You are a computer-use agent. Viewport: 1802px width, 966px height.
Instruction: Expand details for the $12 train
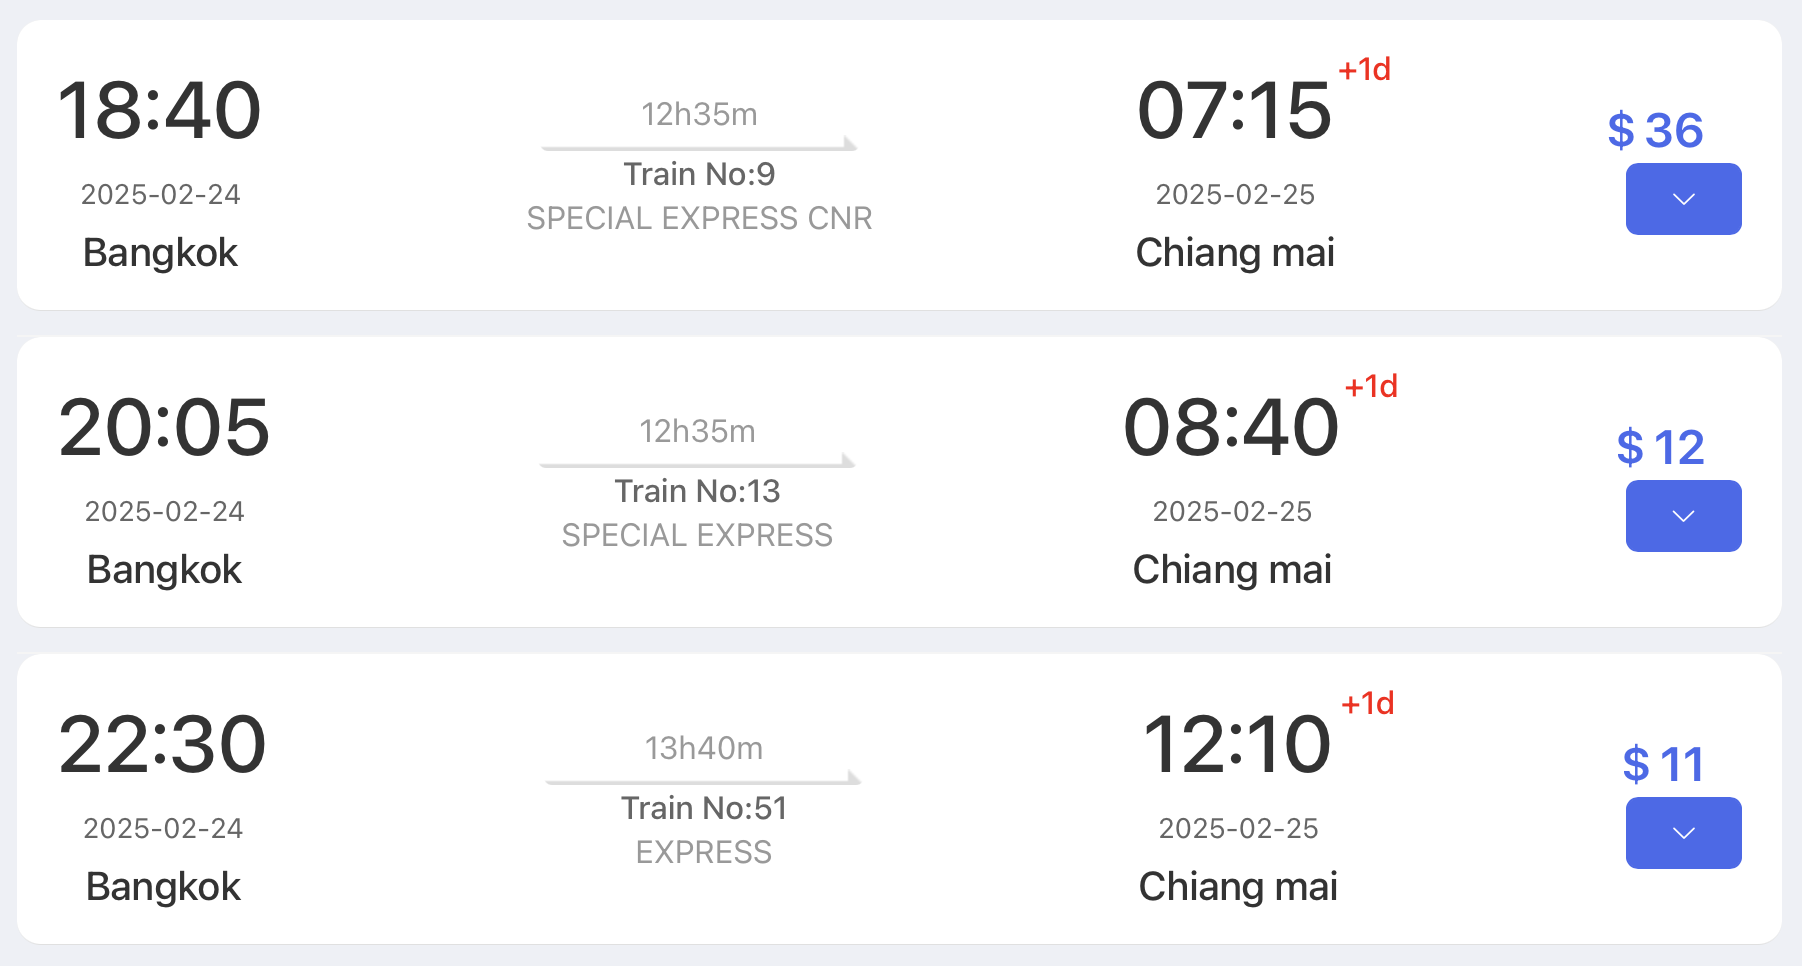[1683, 516]
